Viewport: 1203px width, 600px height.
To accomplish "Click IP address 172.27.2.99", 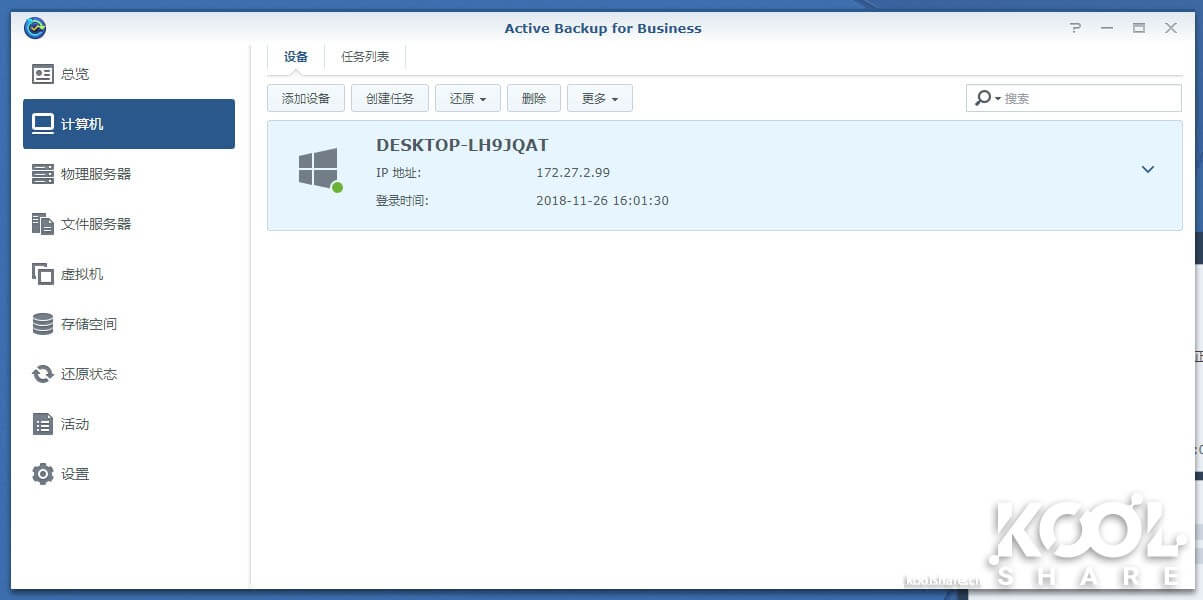I will tap(573, 172).
